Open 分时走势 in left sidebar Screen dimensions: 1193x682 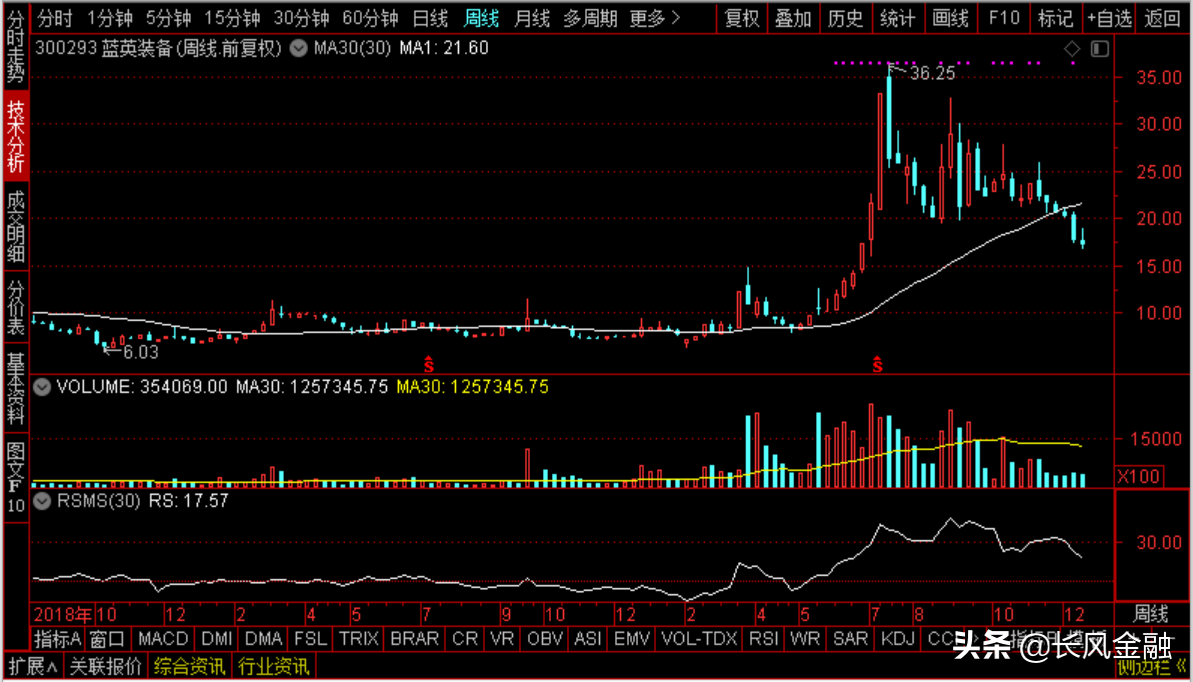coord(15,46)
